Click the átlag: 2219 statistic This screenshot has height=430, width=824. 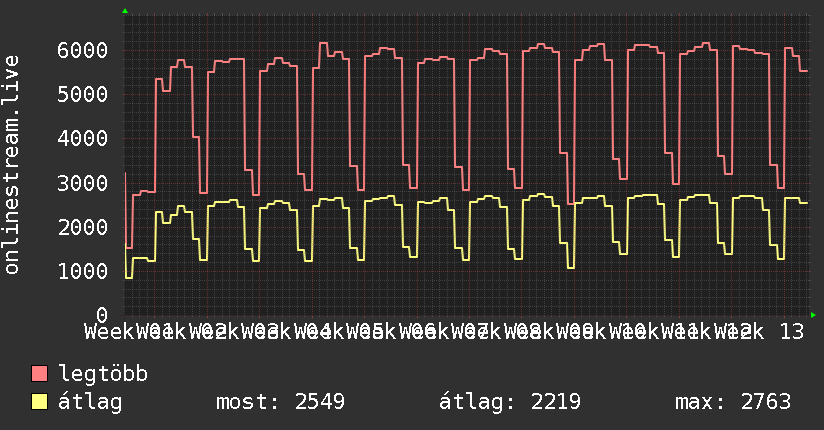tap(510, 402)
